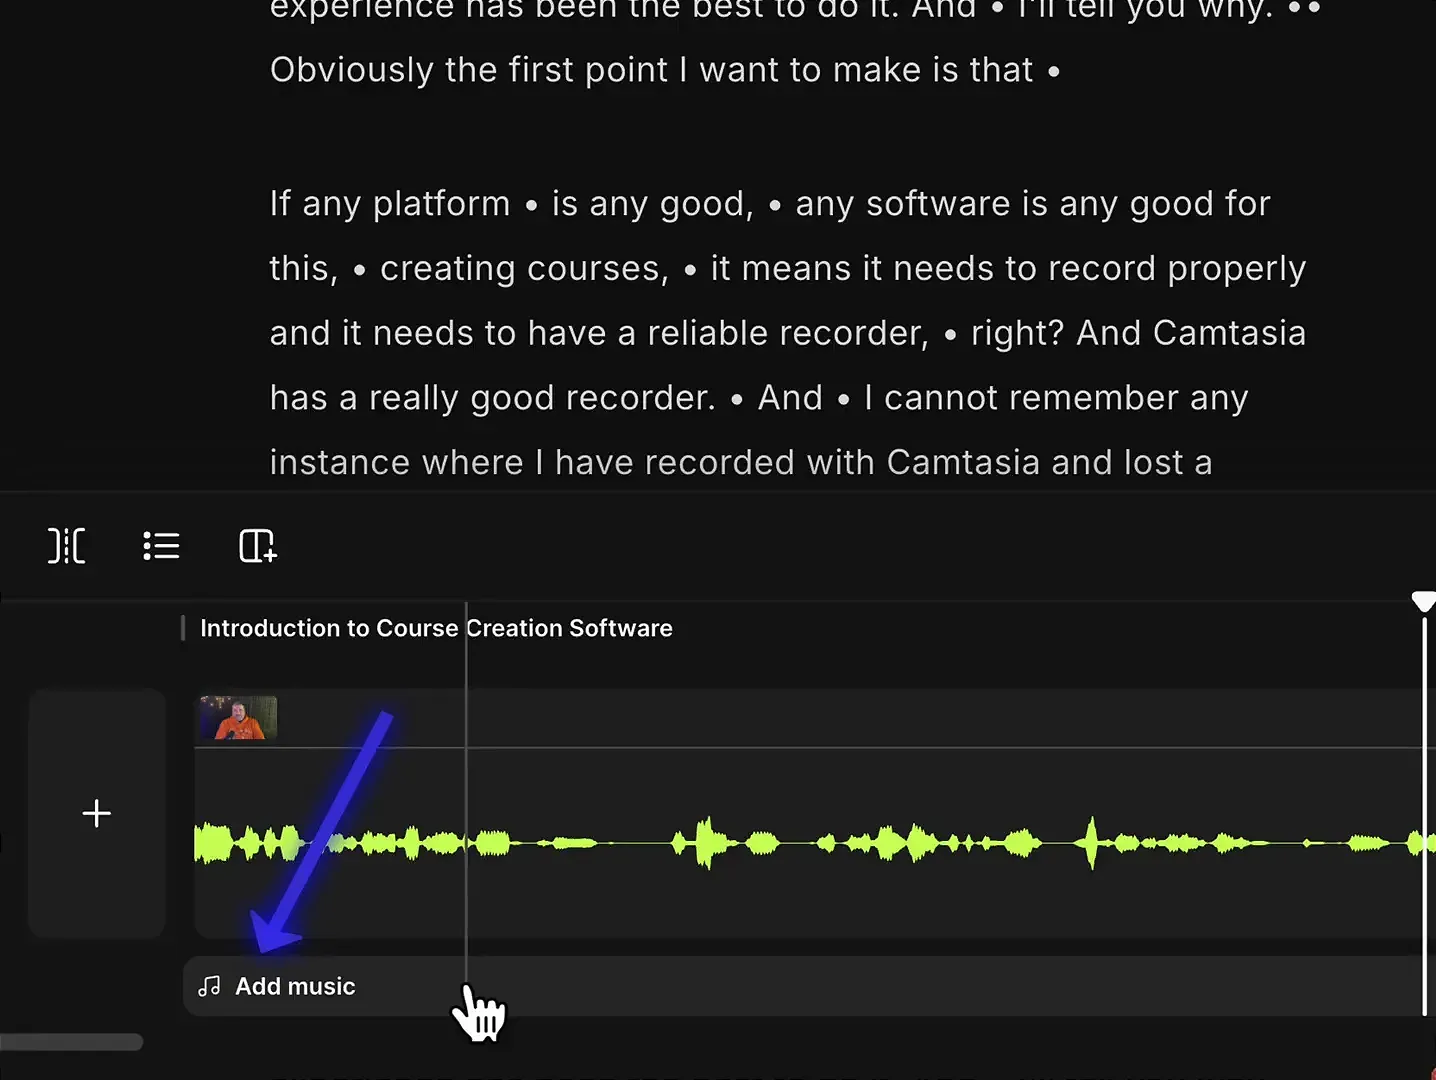
Task: Add a new scene with the add-scene icon
Action: (258, 546)
